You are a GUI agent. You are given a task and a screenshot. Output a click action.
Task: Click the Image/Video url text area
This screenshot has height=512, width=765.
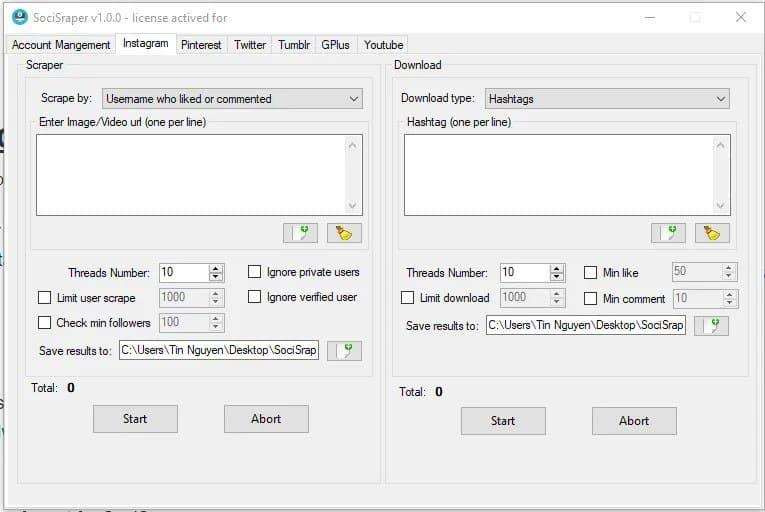coord(191,175)
